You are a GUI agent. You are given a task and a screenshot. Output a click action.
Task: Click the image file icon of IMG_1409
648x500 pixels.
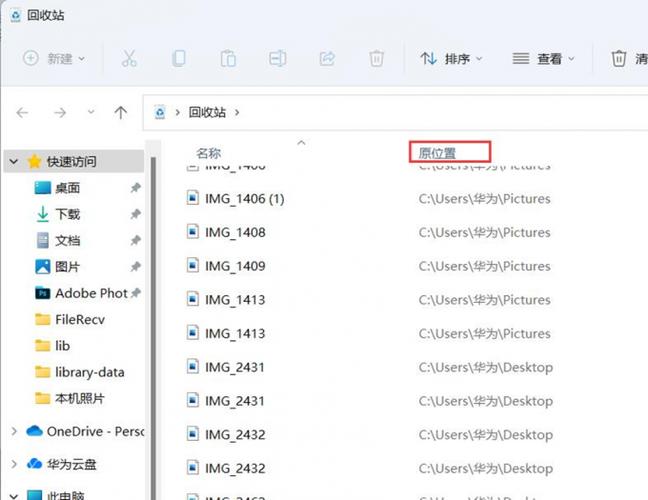193,265
